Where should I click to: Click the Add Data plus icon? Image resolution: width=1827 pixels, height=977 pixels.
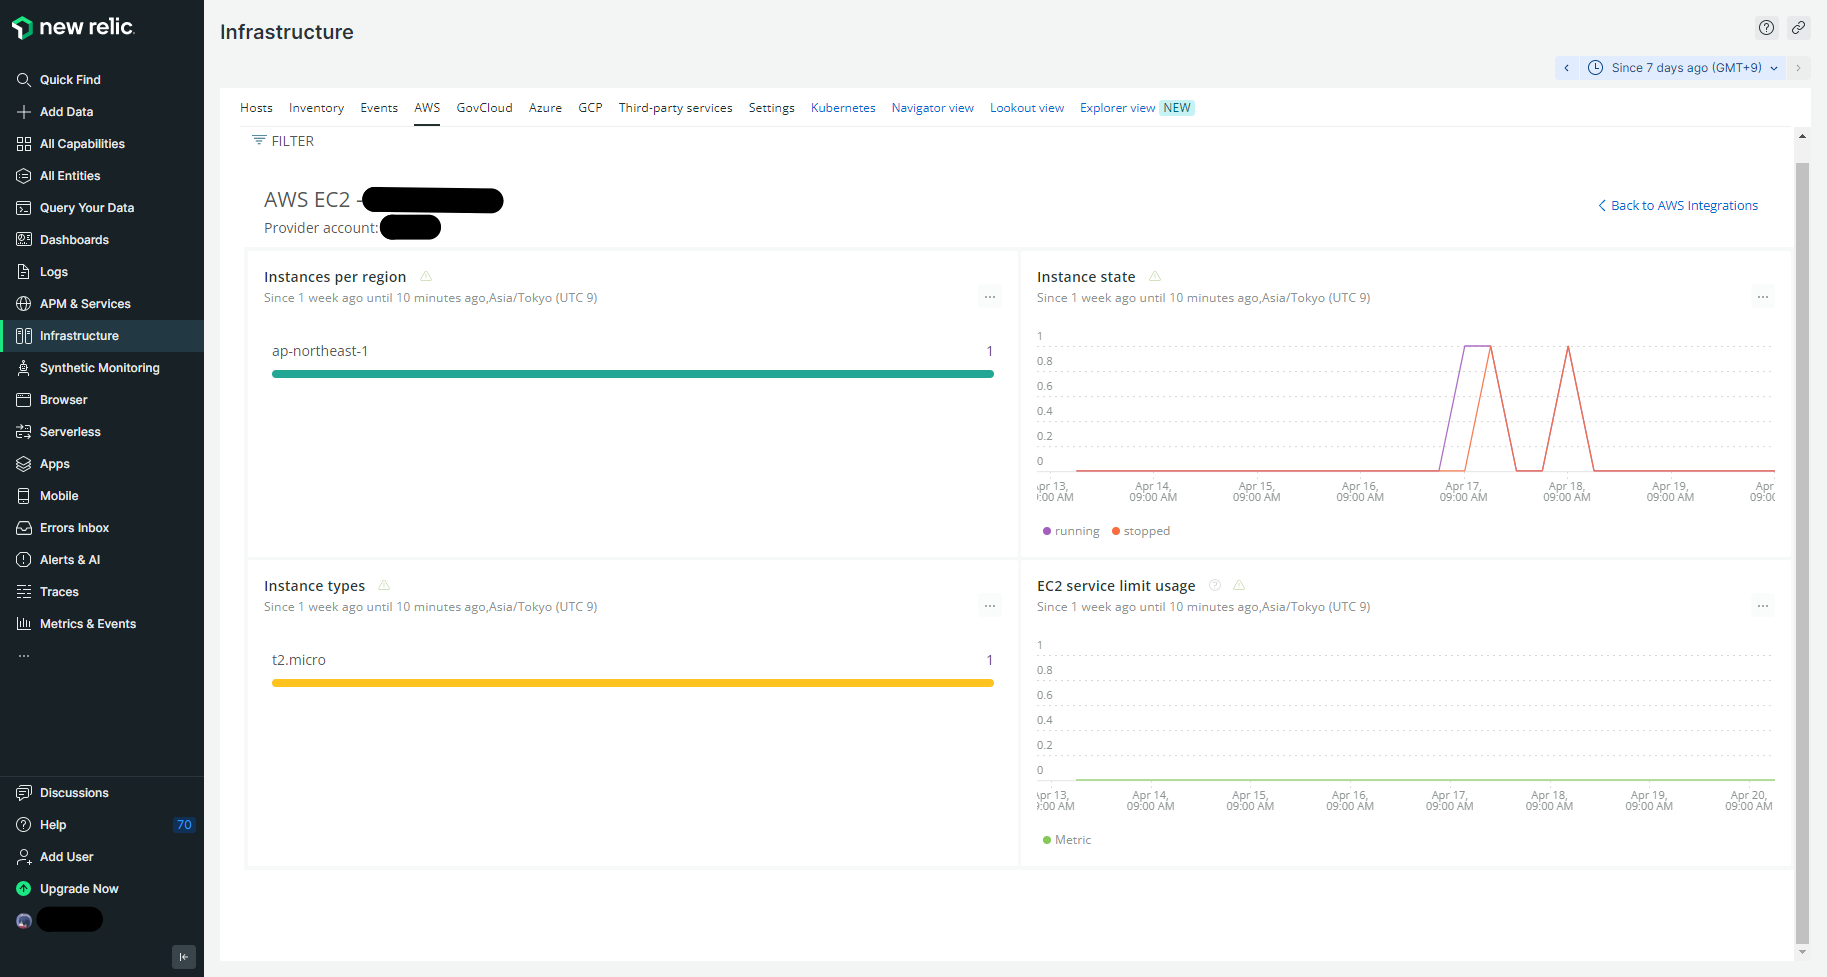coord(24,112)
